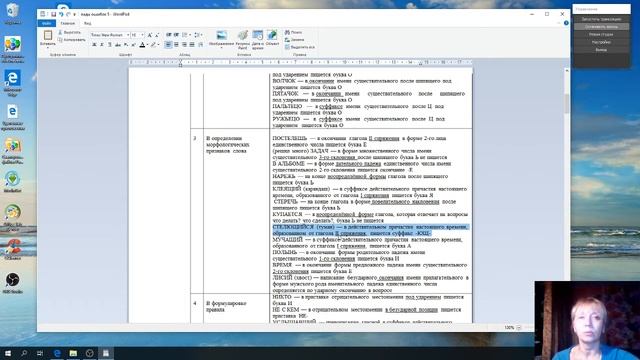Undo the last action in the quick access toolbar
This screenshot has height=360, width=640.
point(61,14)
